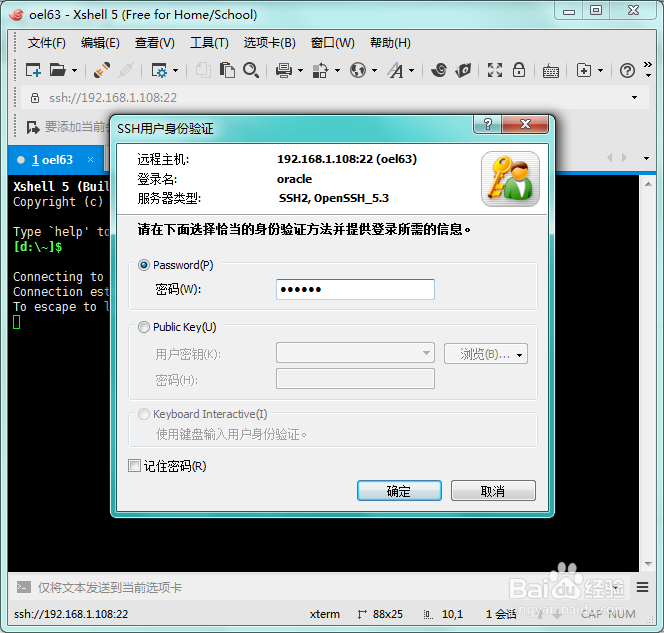Click the Connect/reconnect toolbar icon
The image size is (664, 633).
point(102,70)
